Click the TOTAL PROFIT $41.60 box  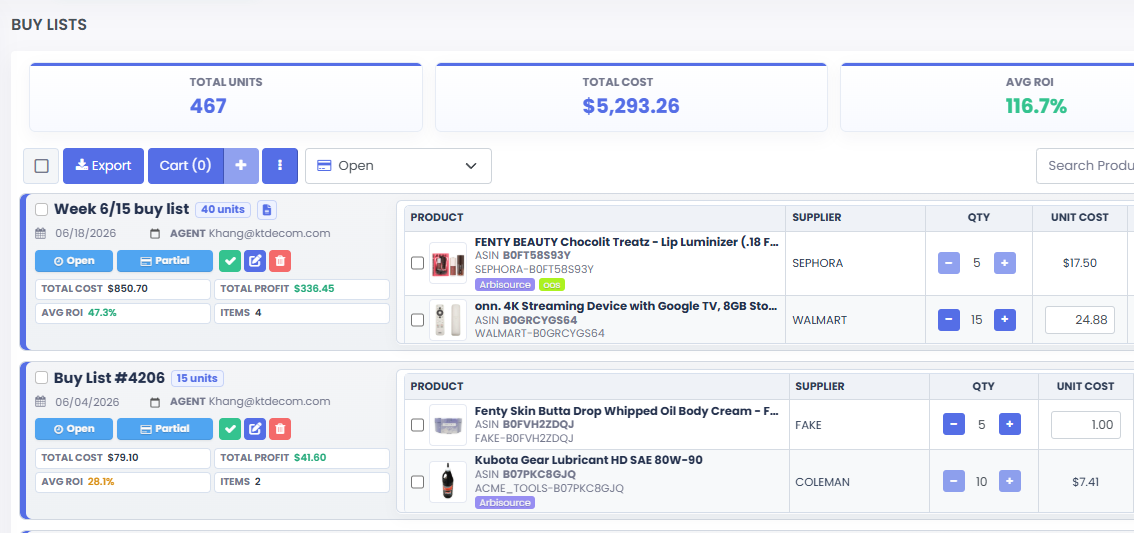pyautogui.click(x=302, y=458)
